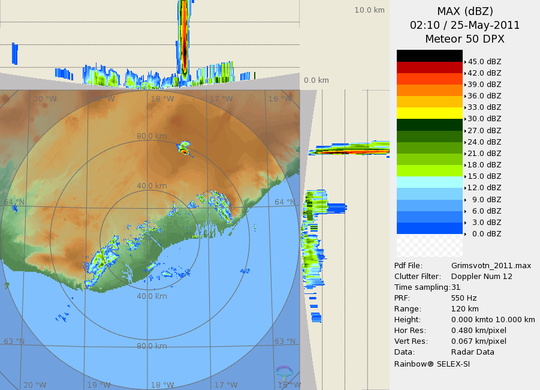This screenshot has width=540, height=390.
Task: Click the 40.0 km range ring label south
Action: pyautogui.click(x=152, y=296)
